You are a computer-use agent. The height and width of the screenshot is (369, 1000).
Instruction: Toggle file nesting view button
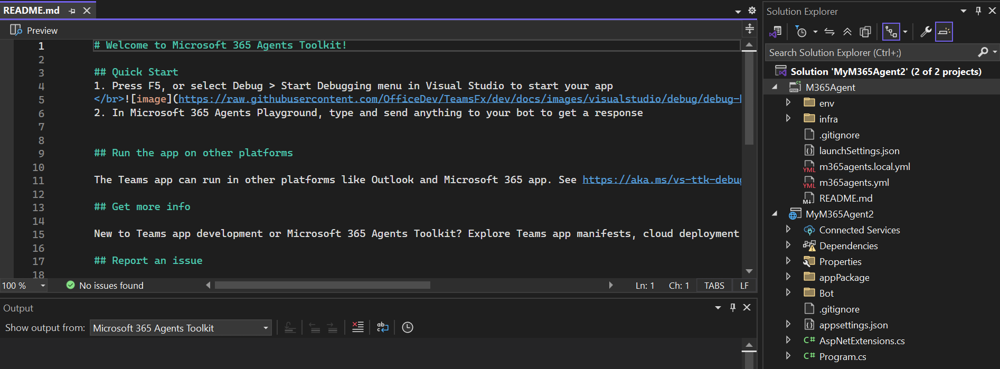(891, 31)
